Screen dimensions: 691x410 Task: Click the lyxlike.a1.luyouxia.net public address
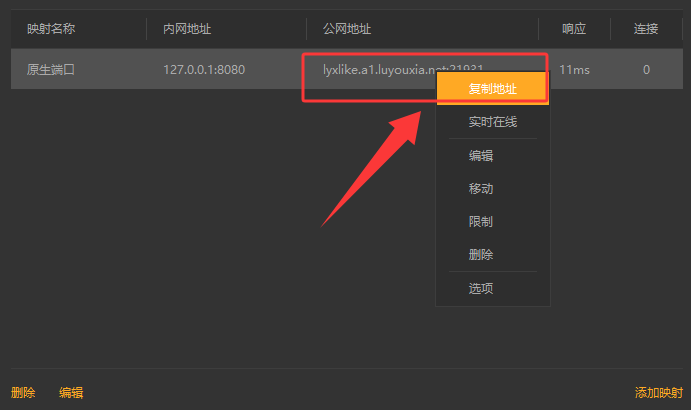[x=403, y=70]
